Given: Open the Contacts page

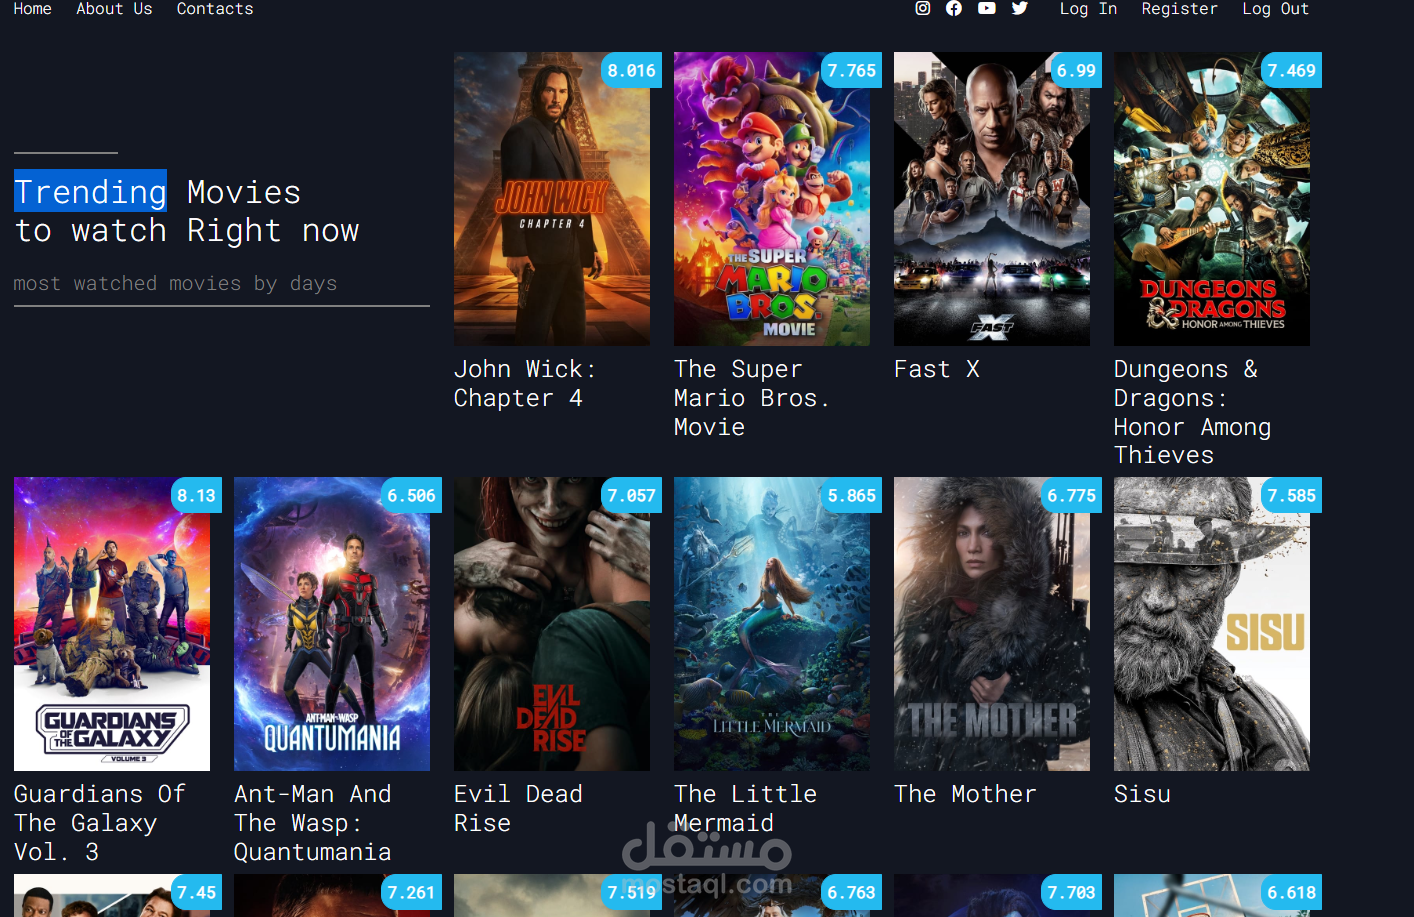Looking at the screenshot, I should click(215, 9).
